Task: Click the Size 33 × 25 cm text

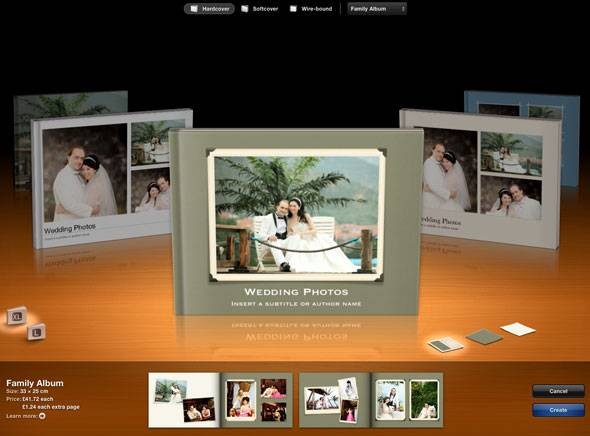Action: click(x=27, y=392)
